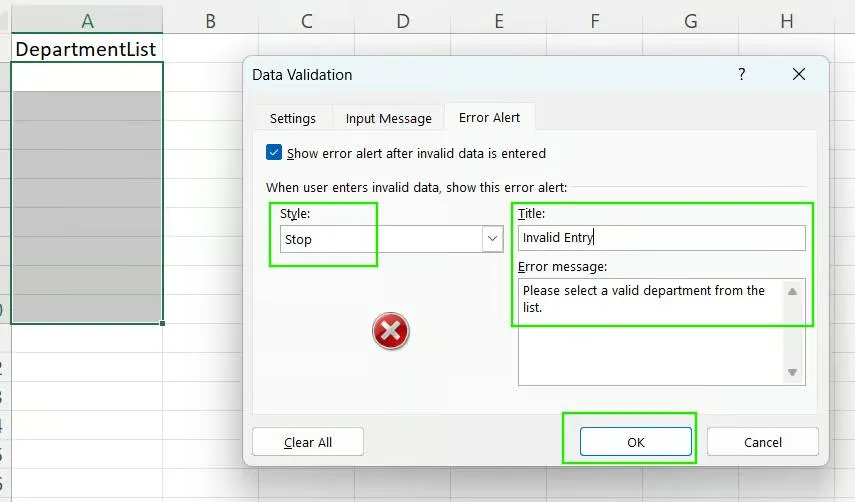The image size is (855, 502).
Task: Open the Input Message tab
Action: 388,118
